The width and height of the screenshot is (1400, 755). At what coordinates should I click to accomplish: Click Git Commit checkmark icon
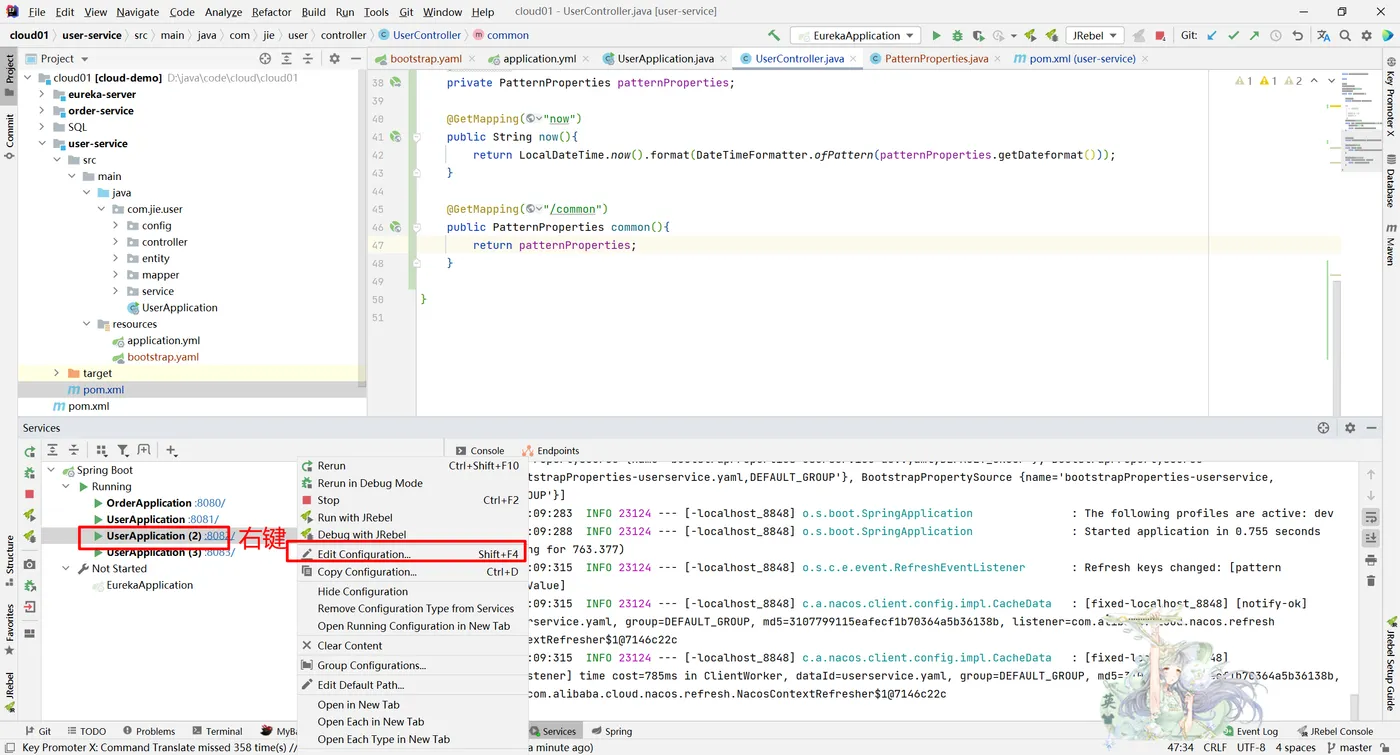pyautogui.click(x=1233, y=35)
